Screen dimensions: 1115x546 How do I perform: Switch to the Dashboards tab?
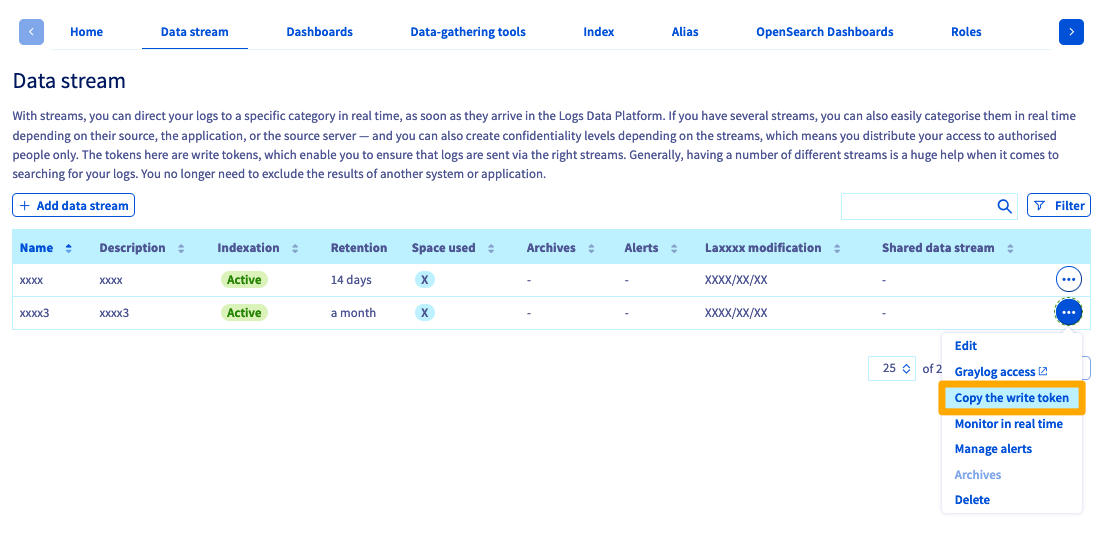coord(319,32)
